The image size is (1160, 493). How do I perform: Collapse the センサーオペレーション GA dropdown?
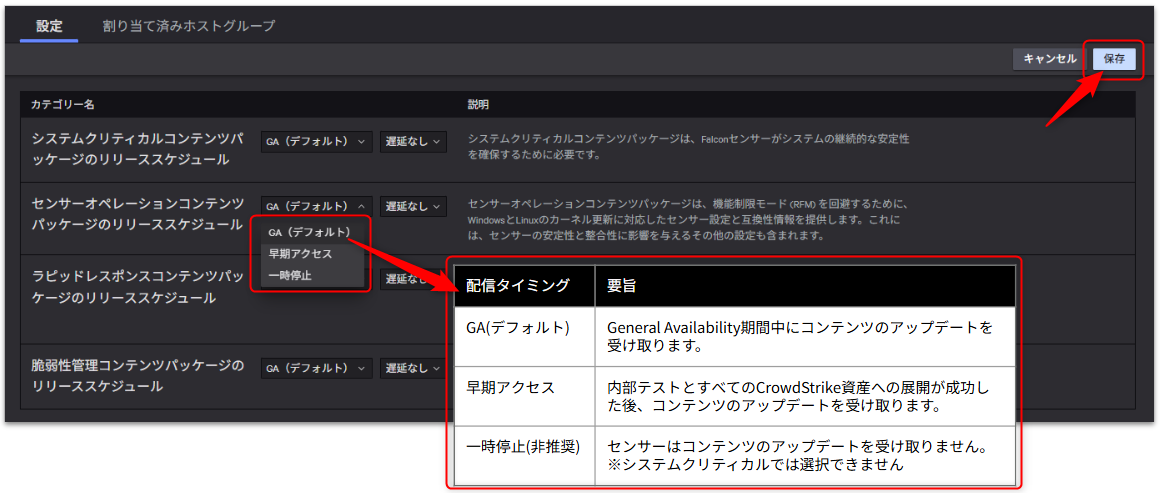316,206
